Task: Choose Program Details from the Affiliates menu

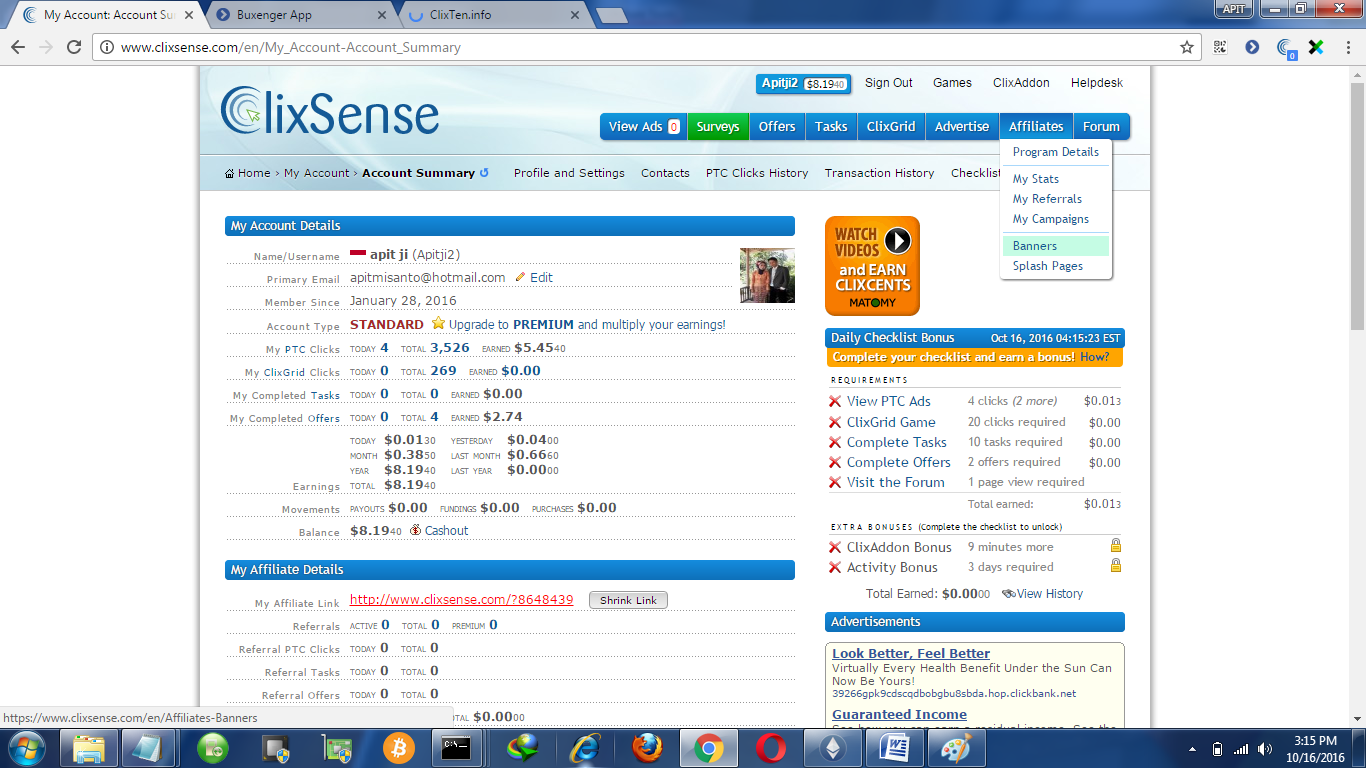Action: pos(1056,152)
